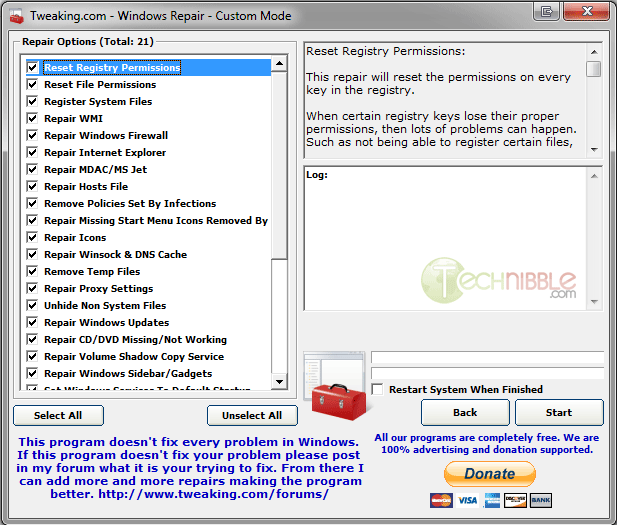Toggle Unhide Non System Files checkbox
617x525 pixels.
pyautogui.click(x=32, y=305)
